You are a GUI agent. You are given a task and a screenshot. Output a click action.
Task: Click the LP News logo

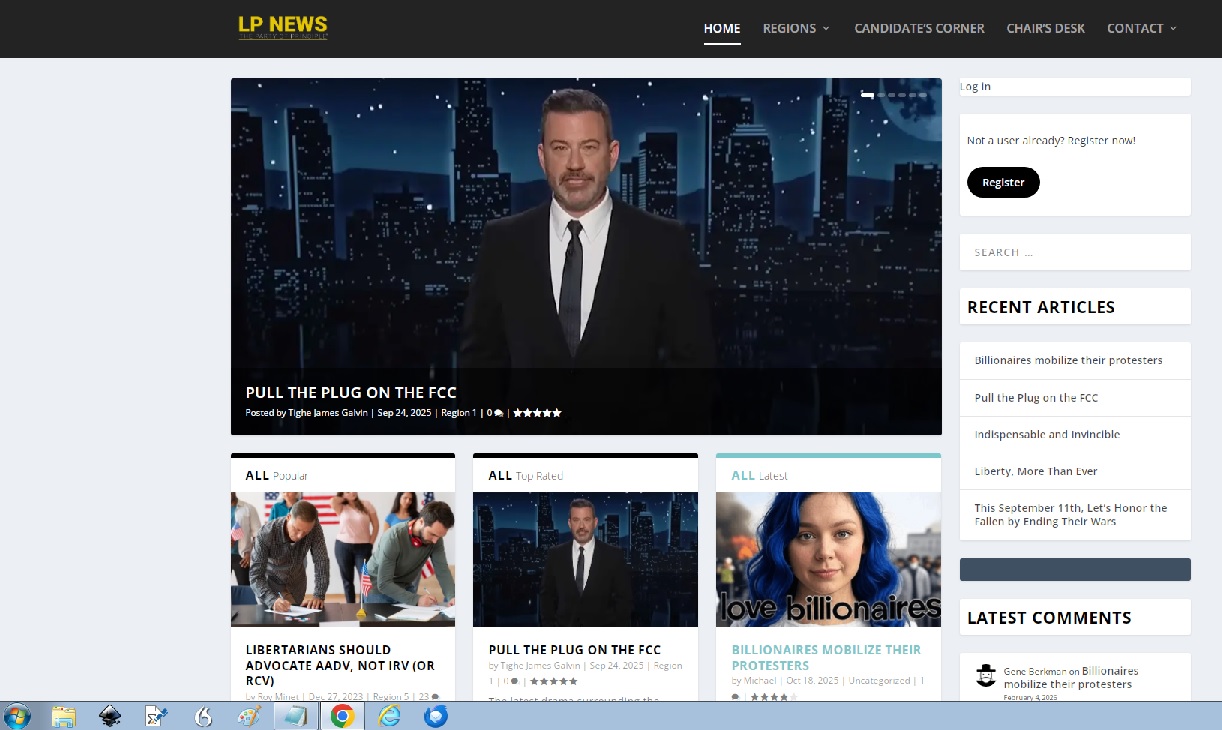pos(282,27)
